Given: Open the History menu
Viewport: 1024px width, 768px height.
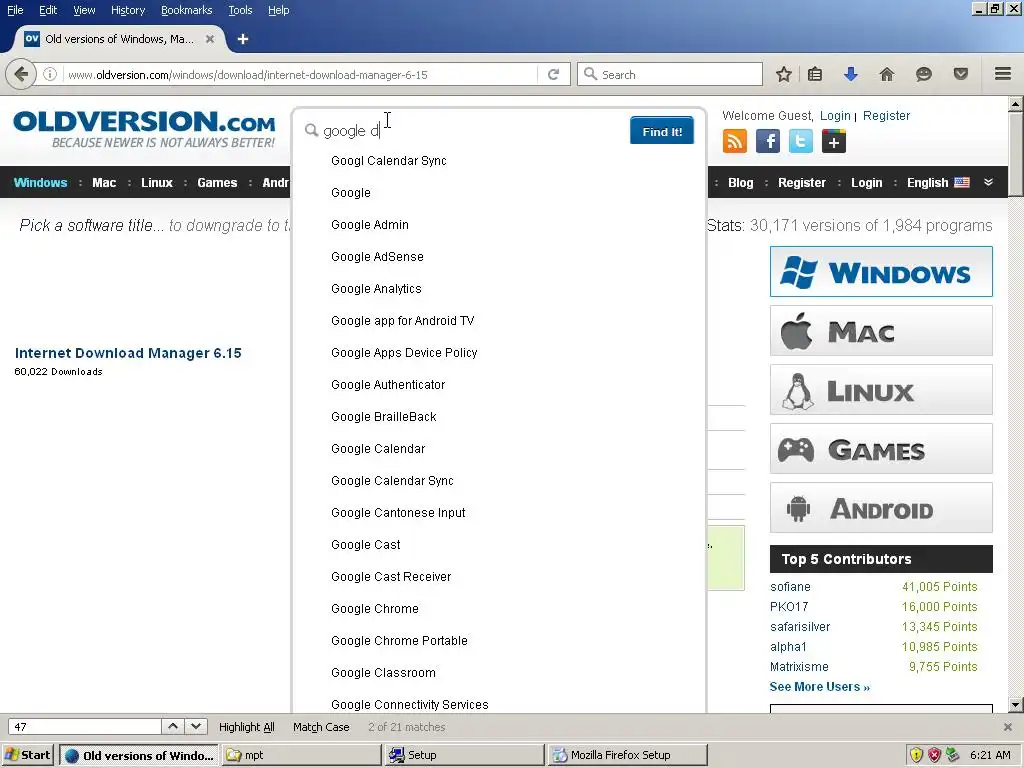Looking at the screenshot, I should [x=128, y=10].
